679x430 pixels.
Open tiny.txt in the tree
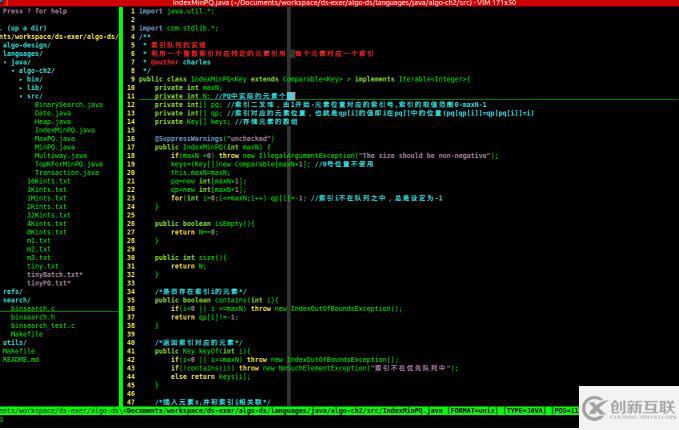click(42, 266)
